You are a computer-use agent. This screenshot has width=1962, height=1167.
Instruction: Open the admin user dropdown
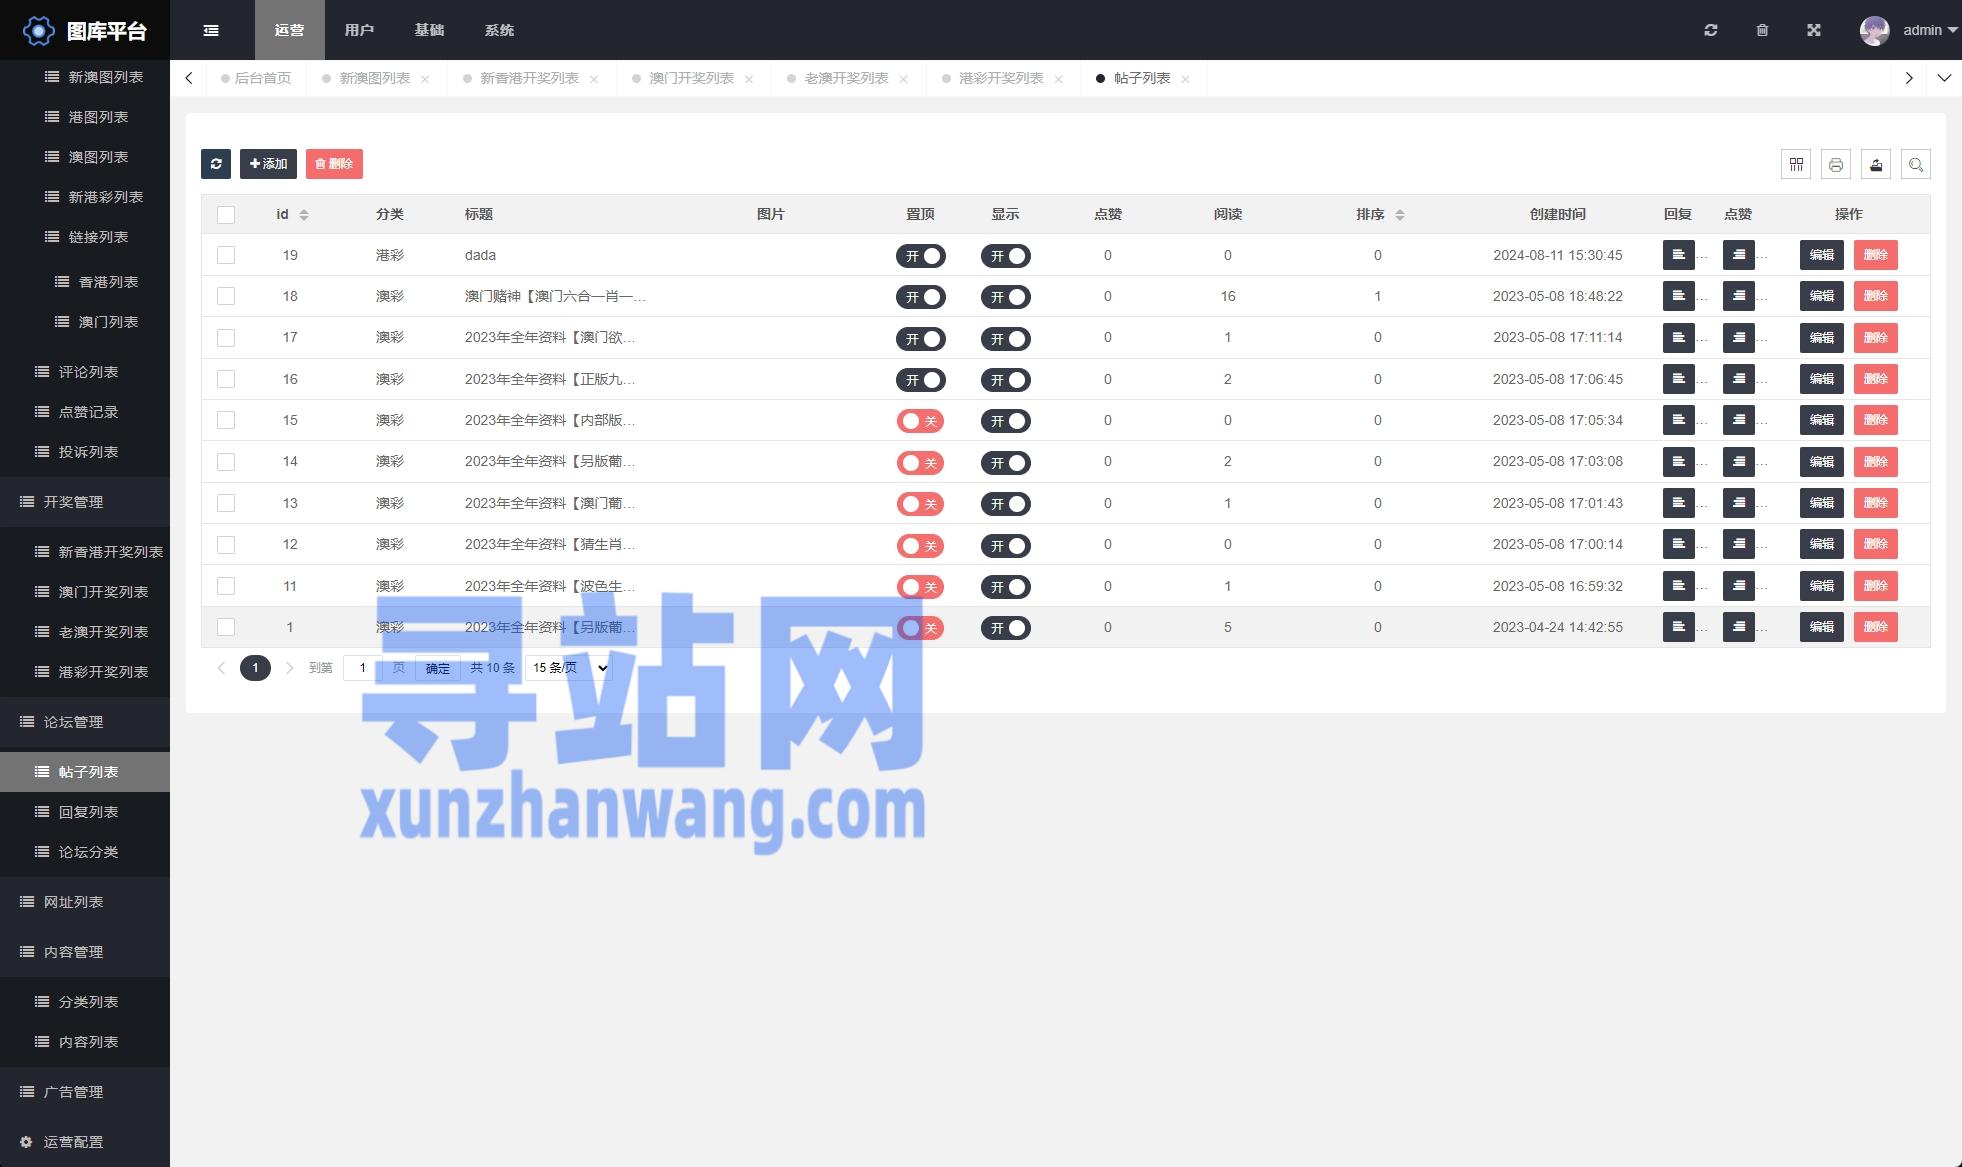point(1930,30)
